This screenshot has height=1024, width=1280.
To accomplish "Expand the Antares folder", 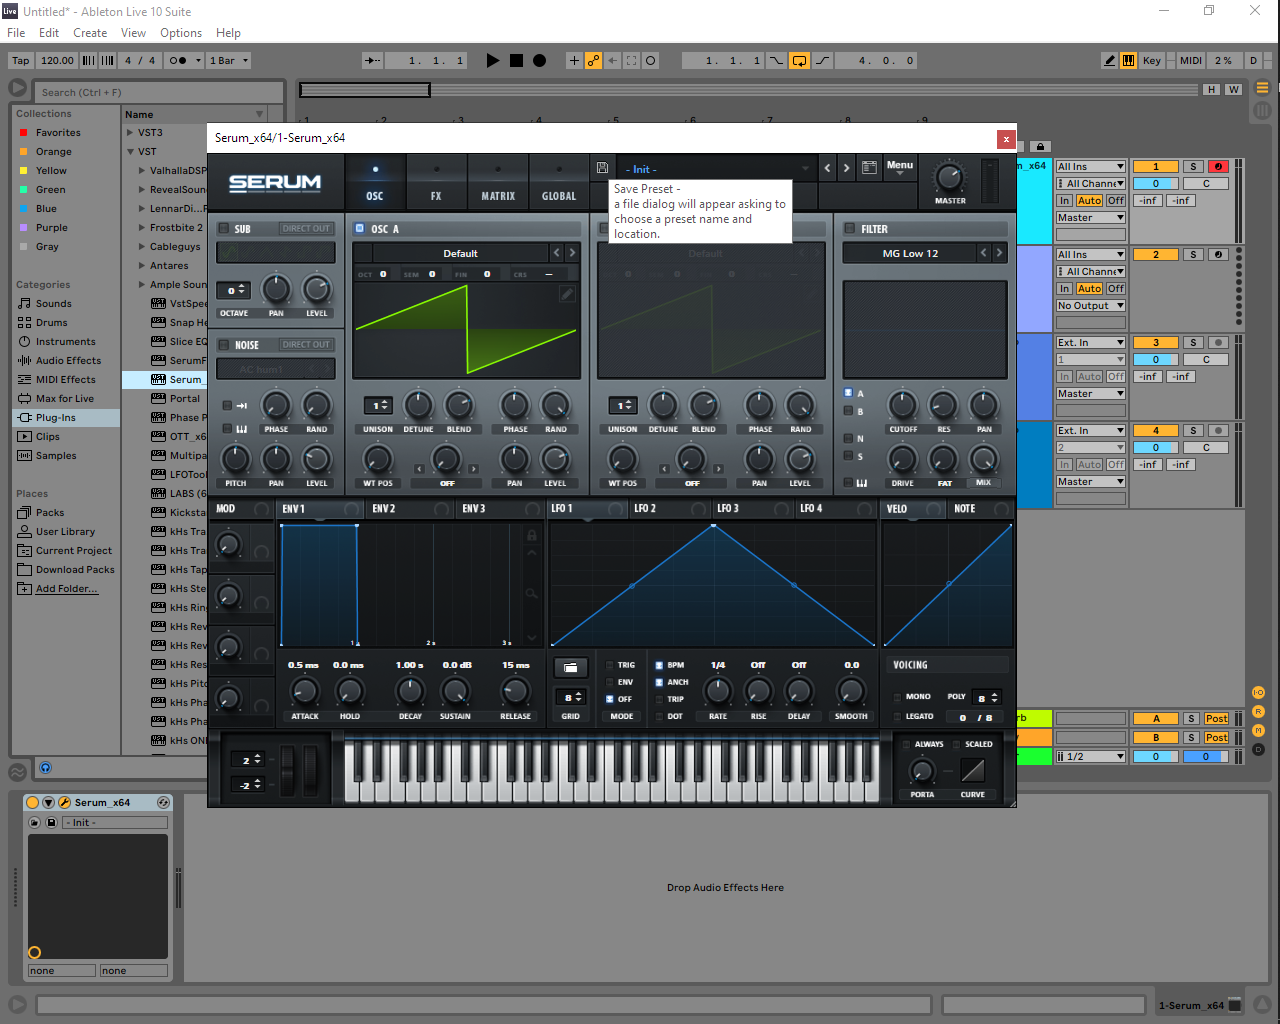I will click(142, 265).
